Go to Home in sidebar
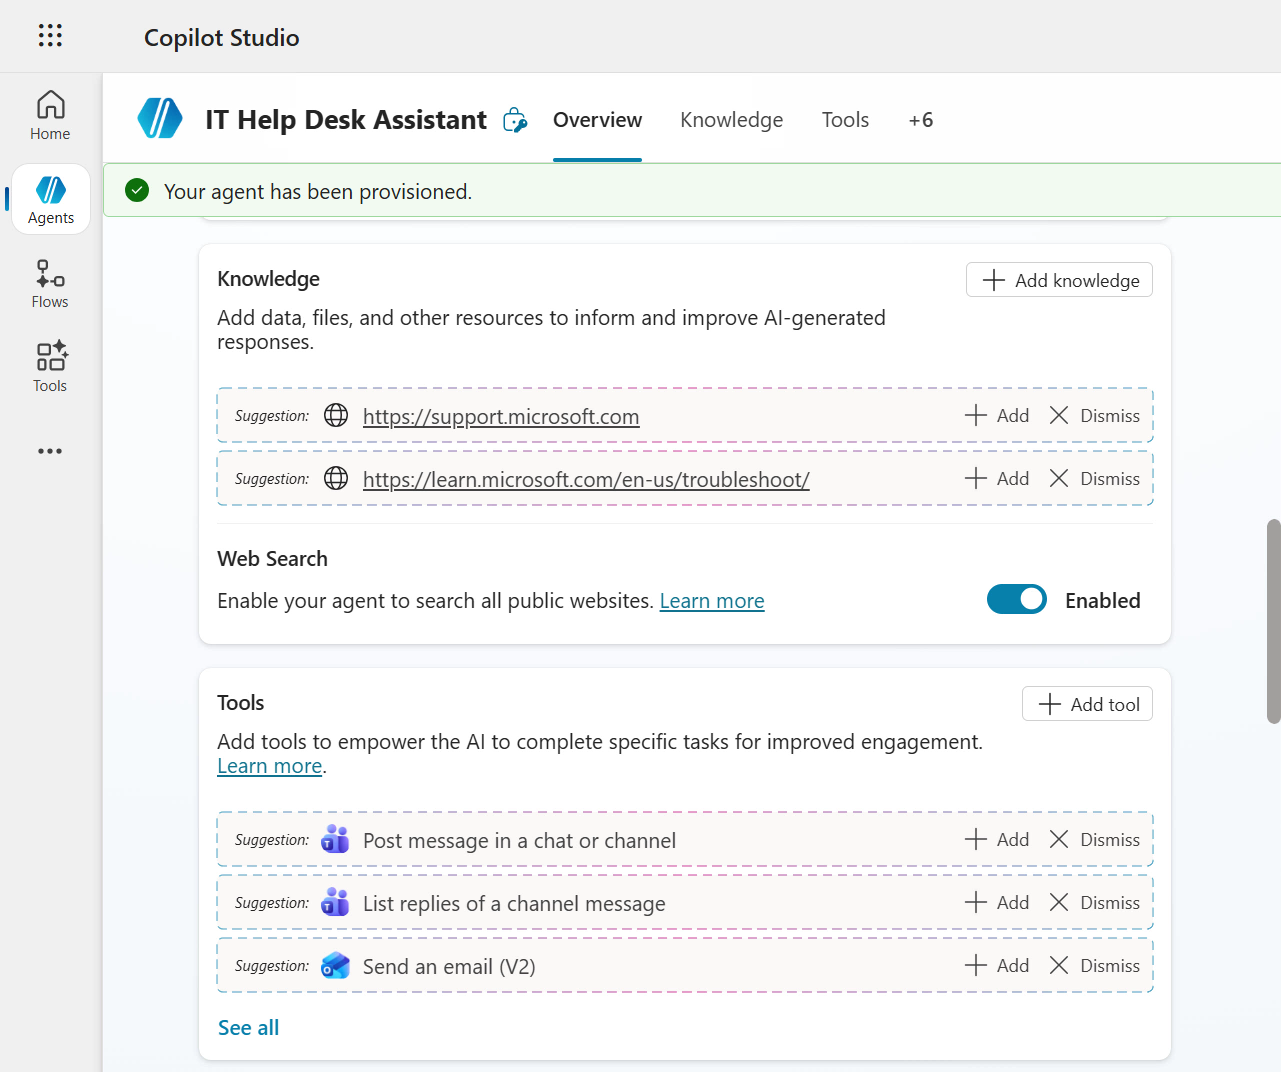 pyautogui.click(x=50, y=116)
